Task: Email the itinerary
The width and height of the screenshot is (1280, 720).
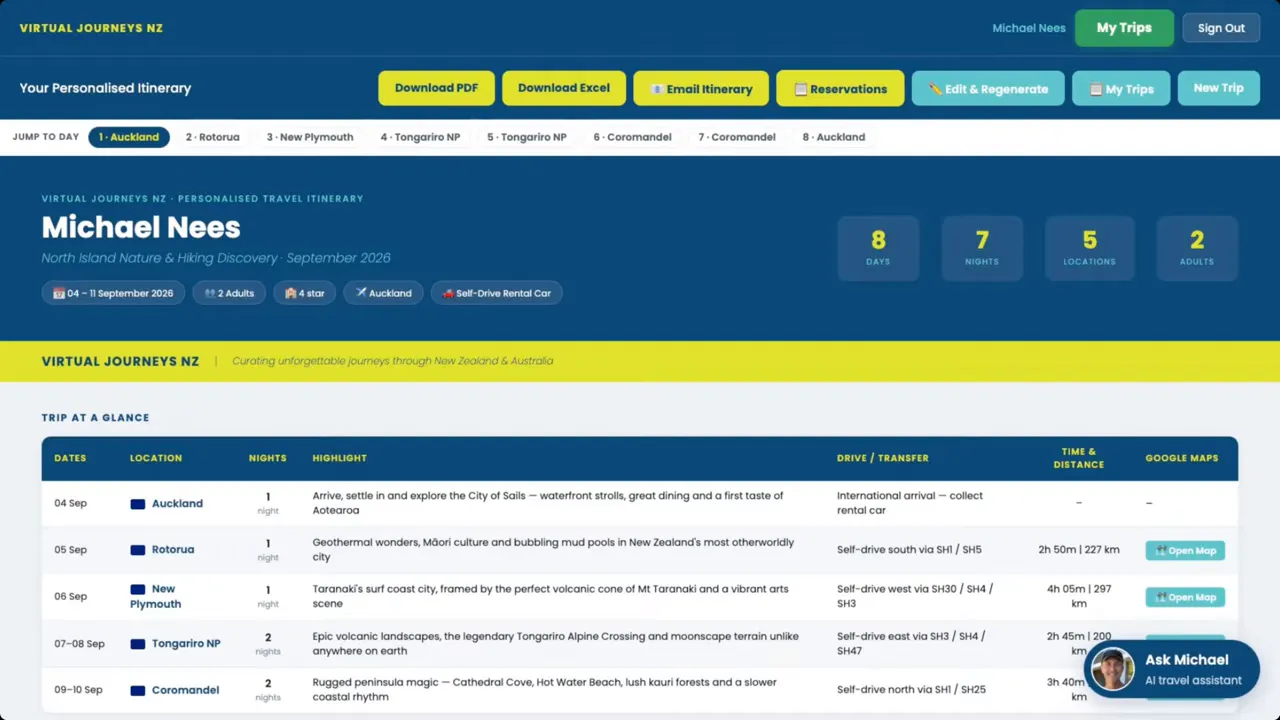Action: coord(701,88)
